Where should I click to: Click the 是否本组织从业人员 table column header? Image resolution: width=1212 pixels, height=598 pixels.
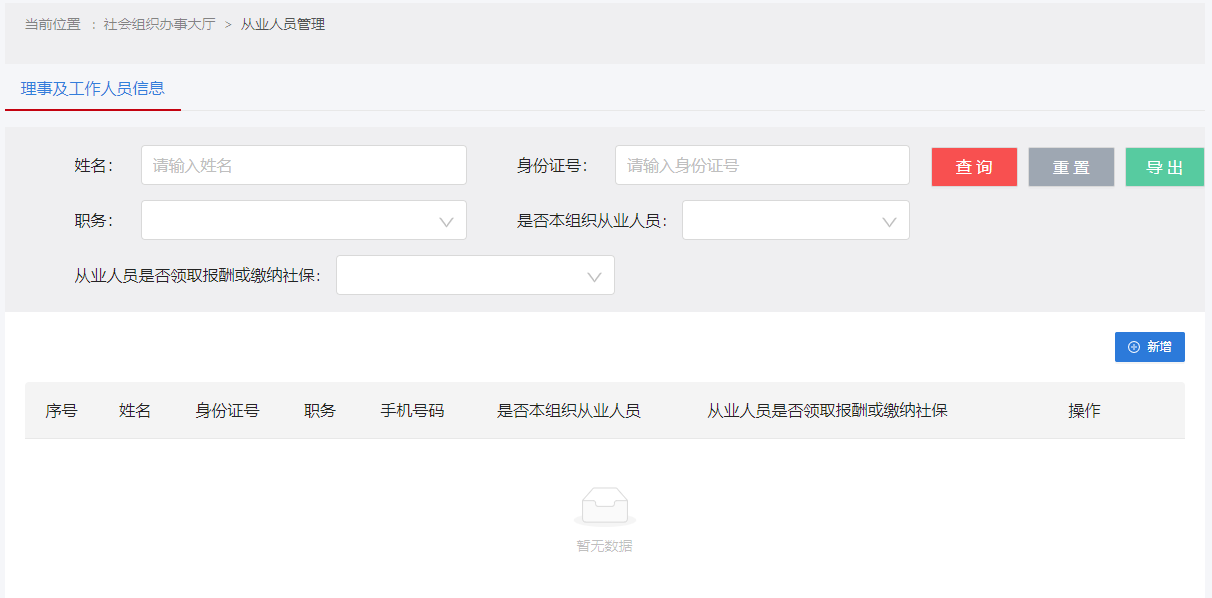568,411
